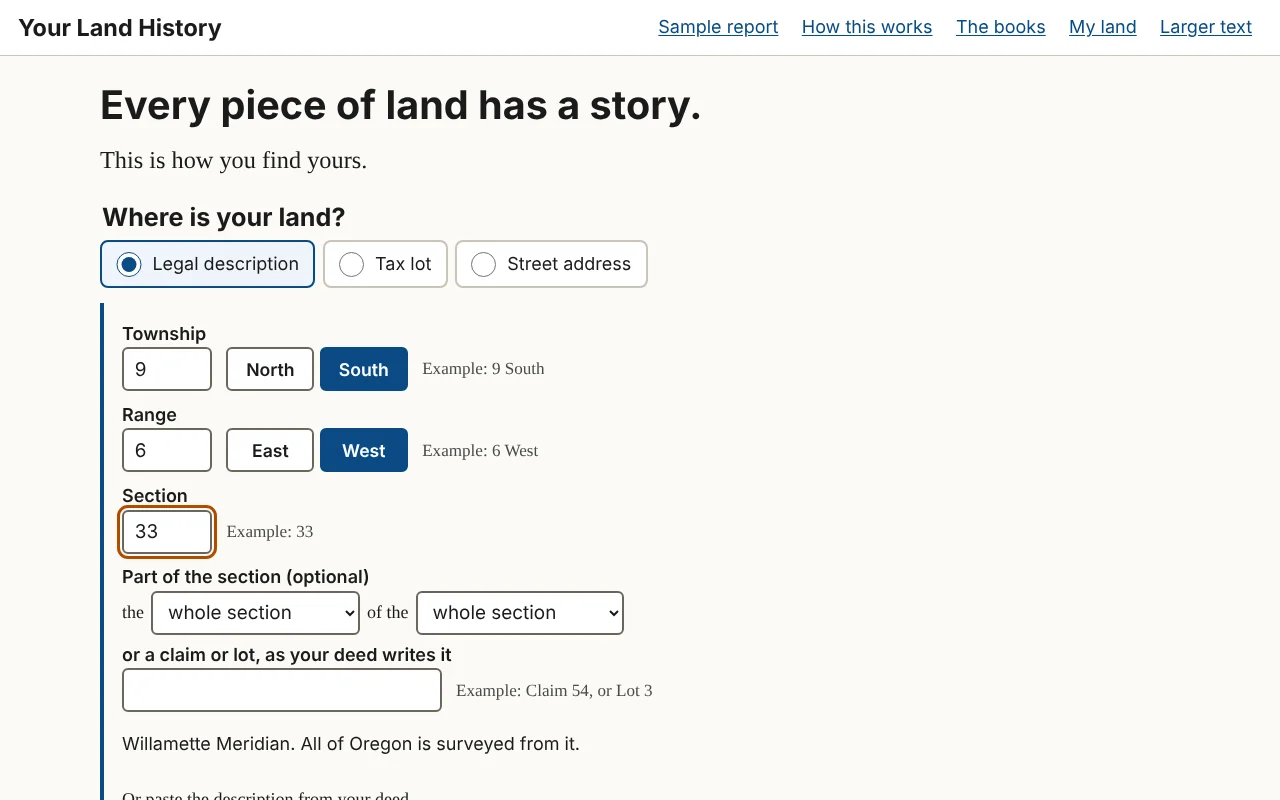Click 'Every piece of land has a story.' heading
Screen dimensions: 1280x800
[x=401, y=105]
